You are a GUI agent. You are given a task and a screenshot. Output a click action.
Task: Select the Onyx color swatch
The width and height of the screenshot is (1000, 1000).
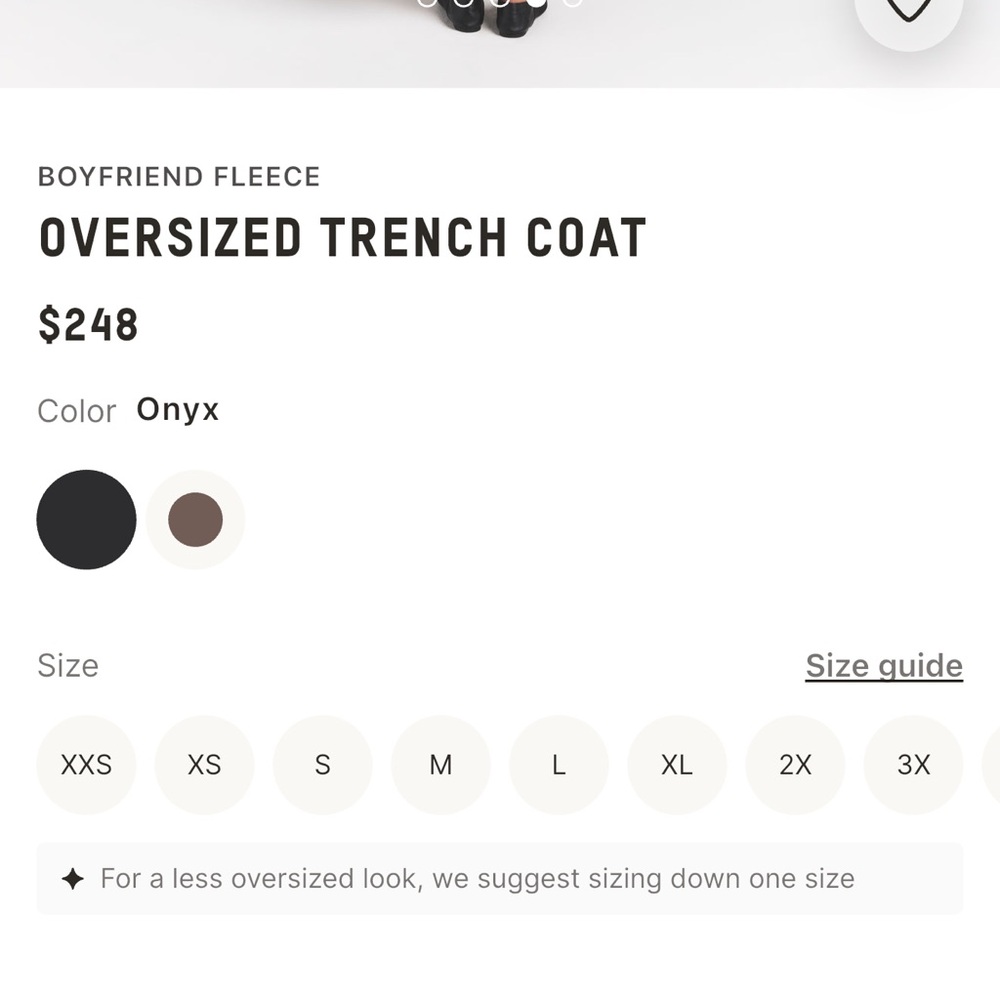[x=86, y=519]
